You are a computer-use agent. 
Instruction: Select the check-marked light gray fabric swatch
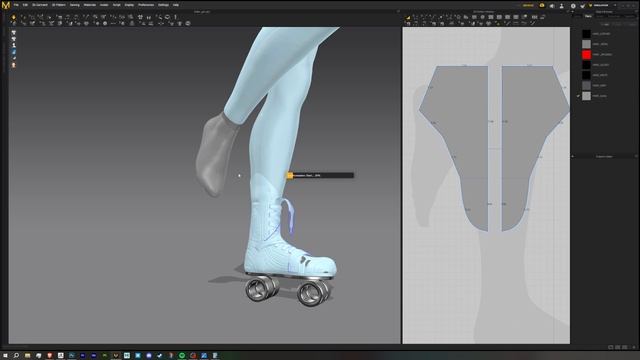(x=586, y=96)
